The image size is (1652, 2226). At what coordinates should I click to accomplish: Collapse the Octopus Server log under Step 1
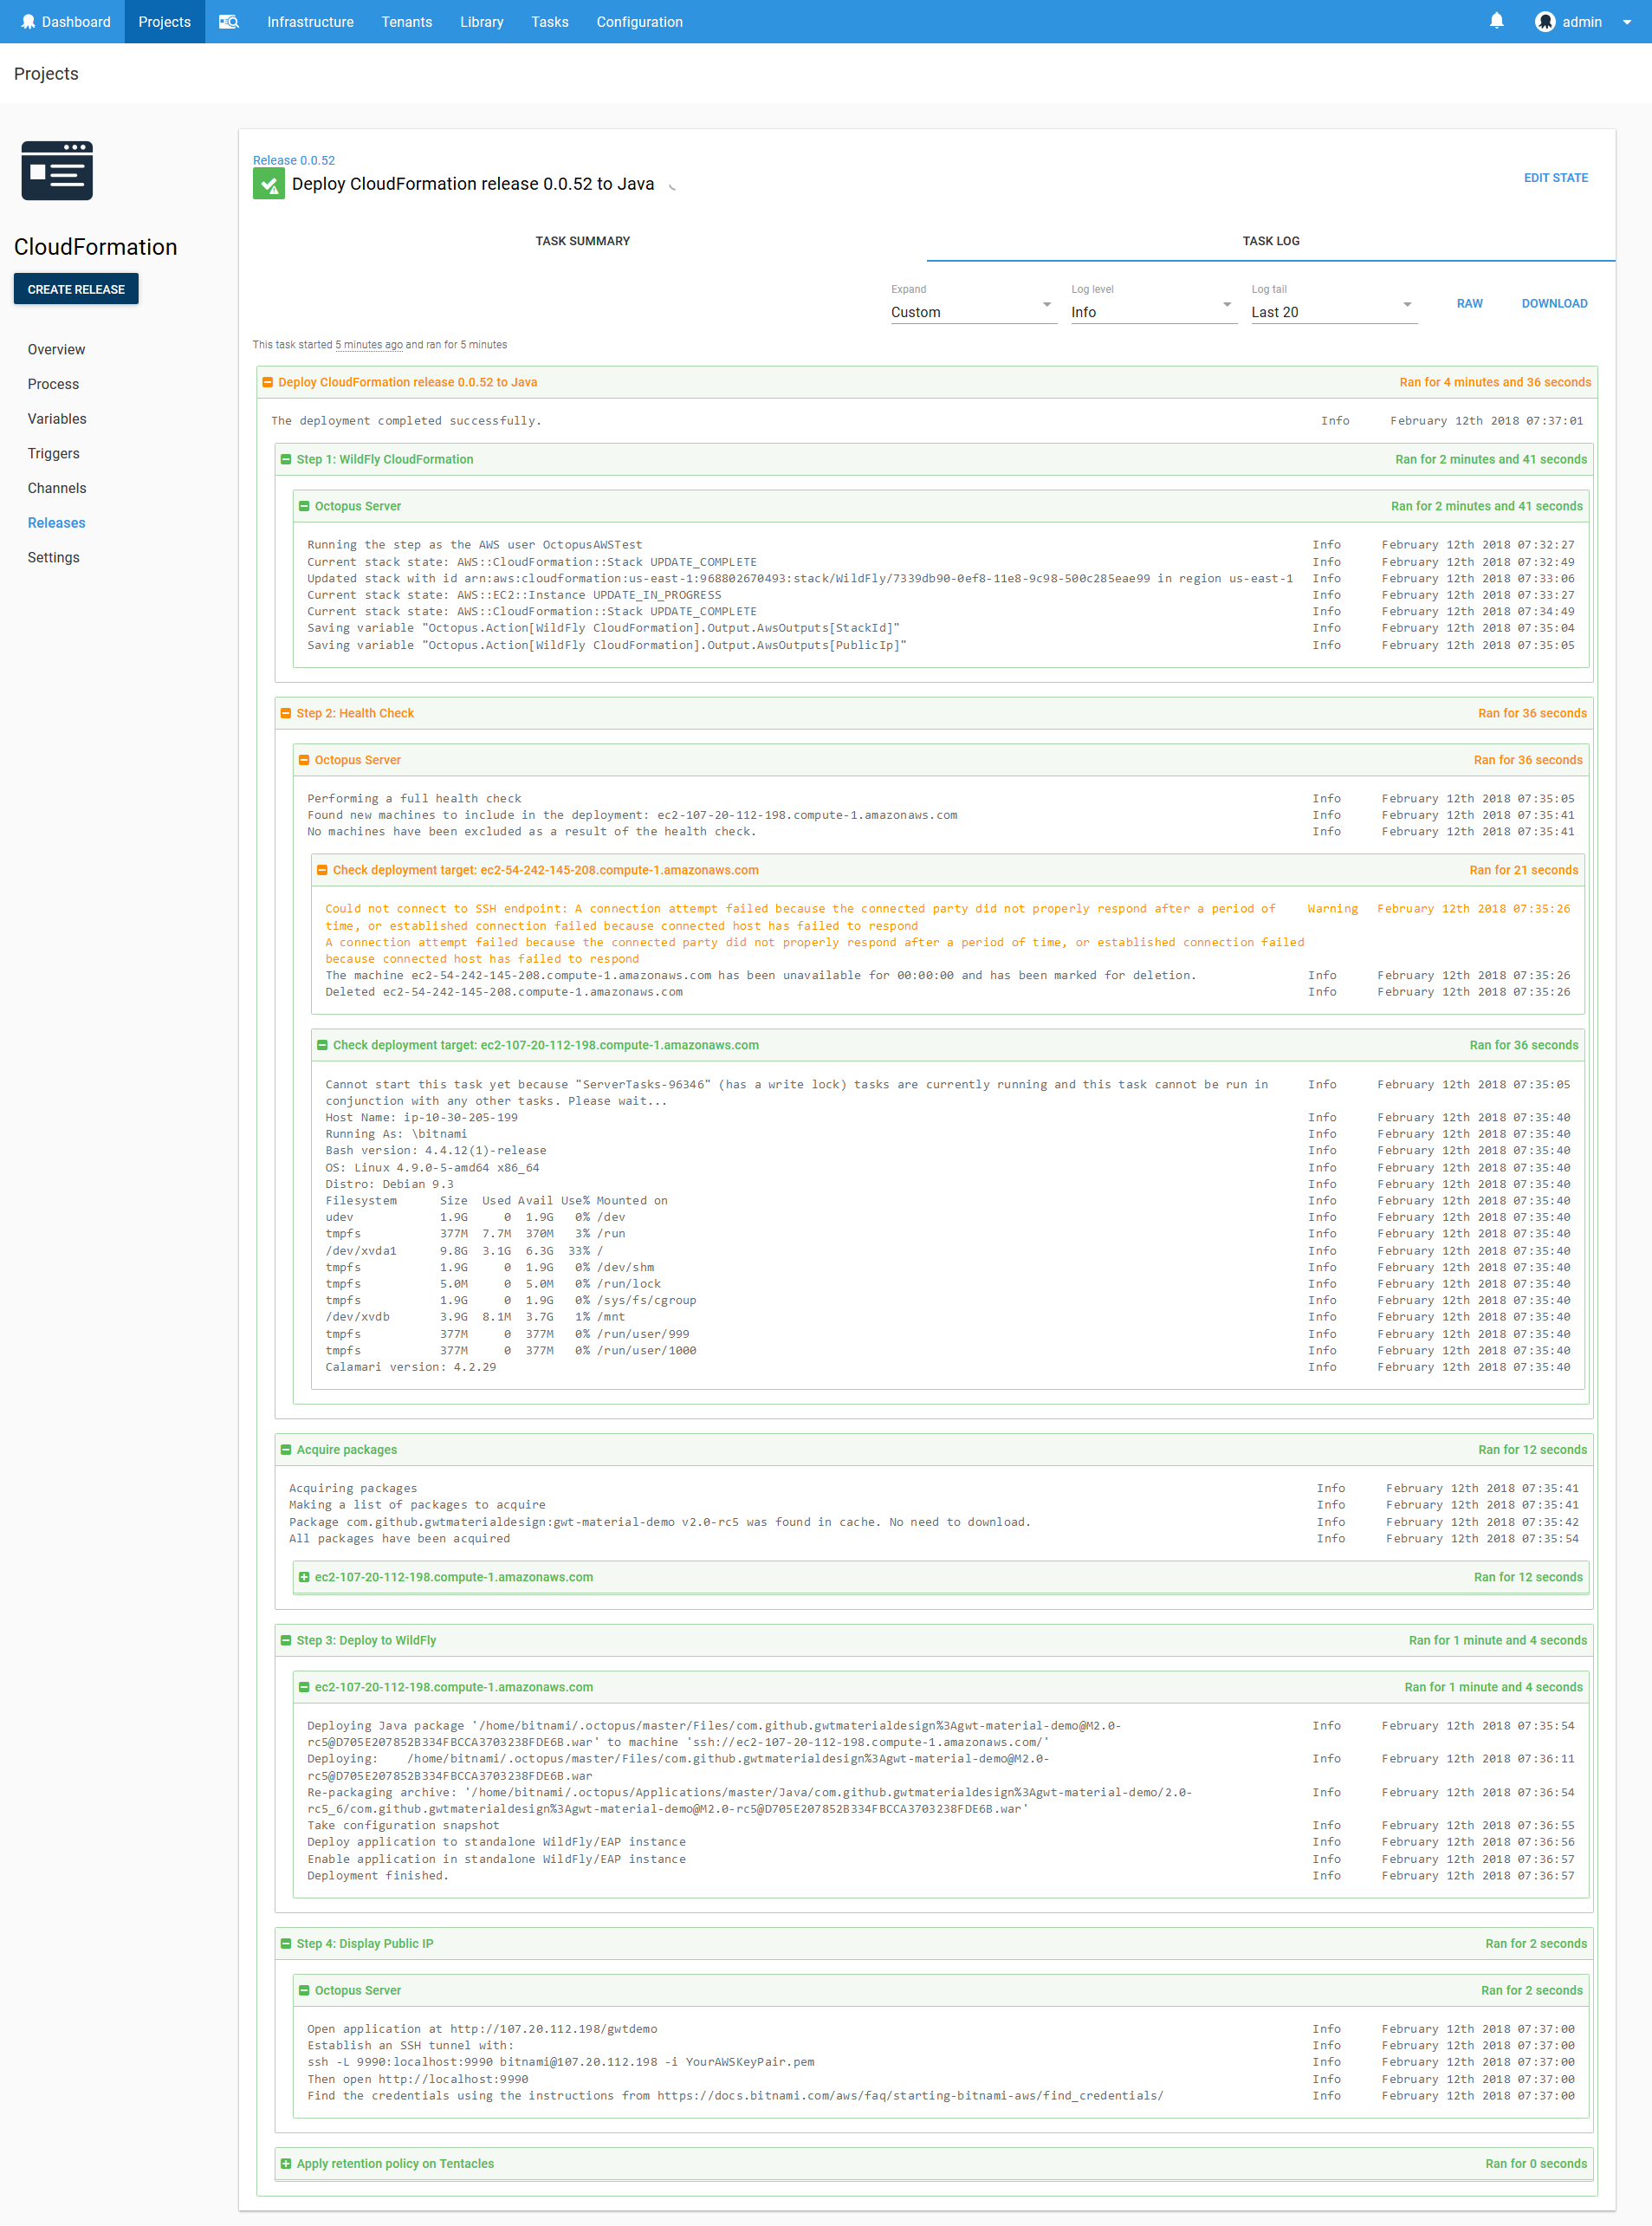304,506
